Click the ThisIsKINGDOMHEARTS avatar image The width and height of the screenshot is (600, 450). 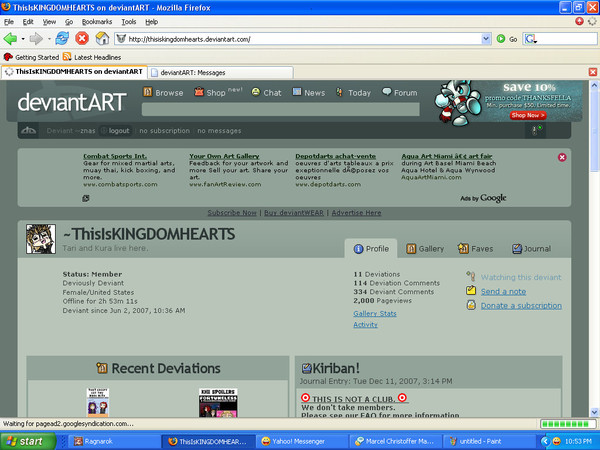click(41, 239)
